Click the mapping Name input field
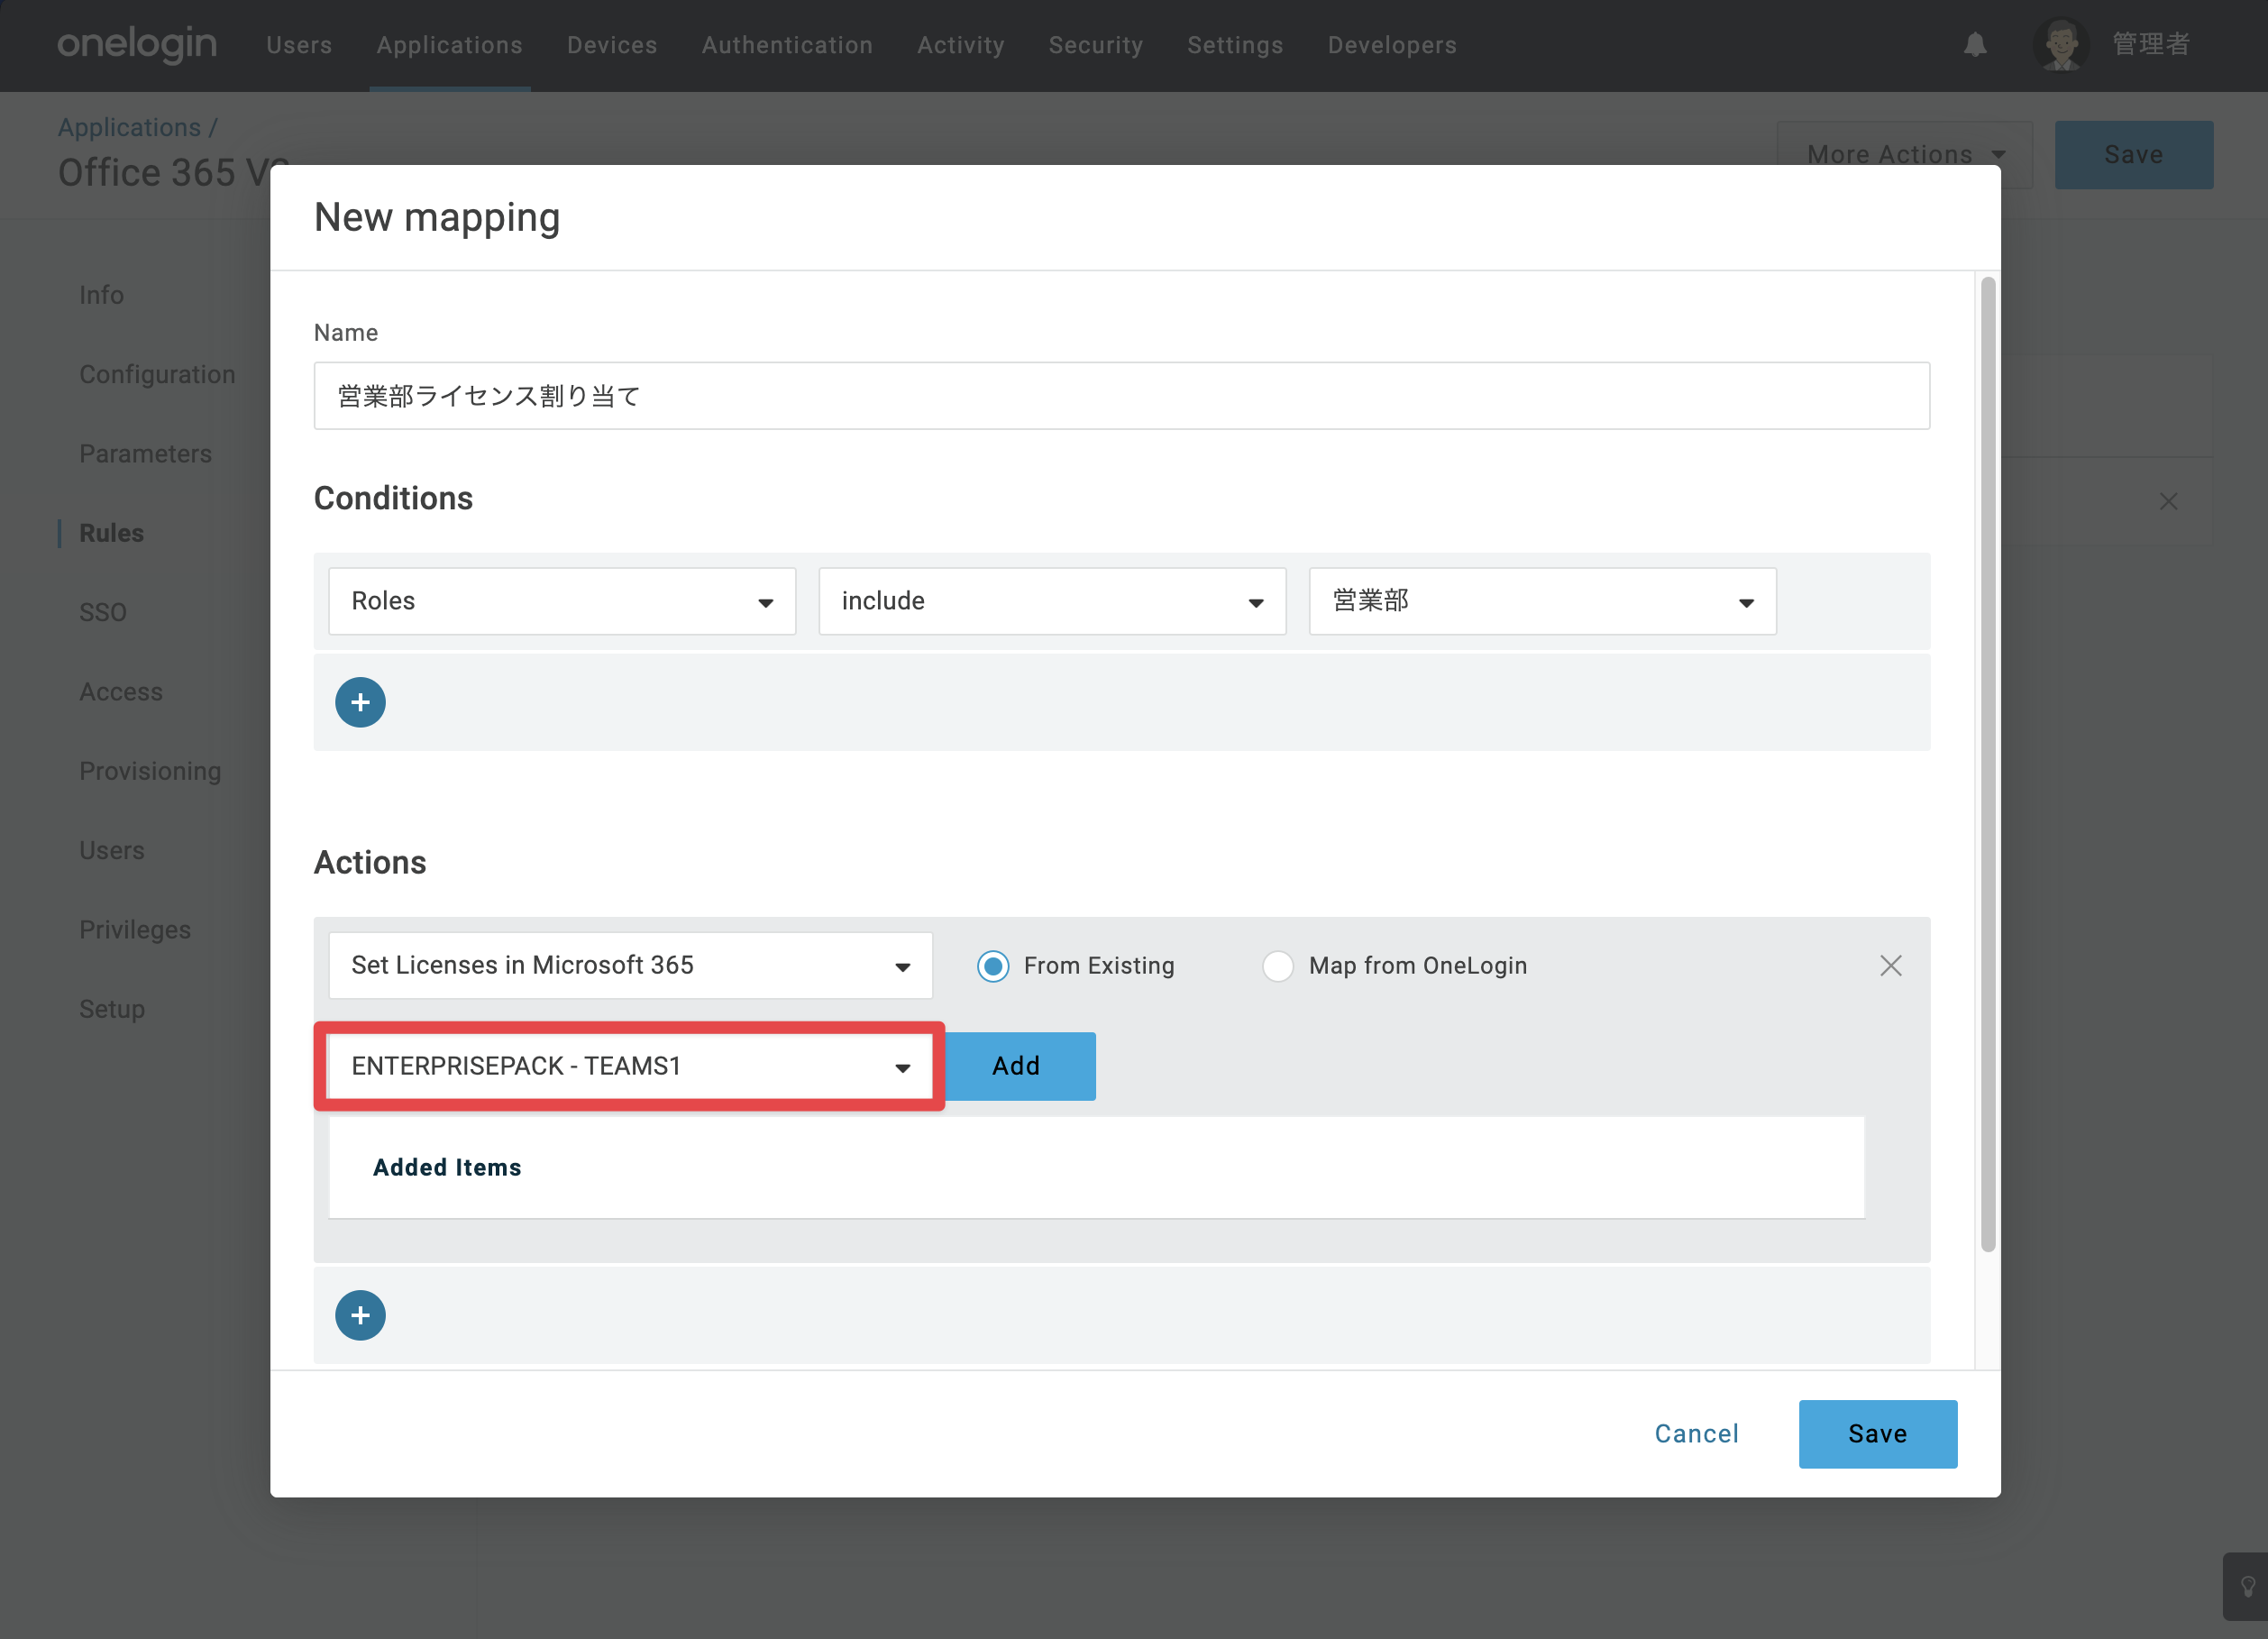Viewport: 2268px width, 1639px height. 1122,396
